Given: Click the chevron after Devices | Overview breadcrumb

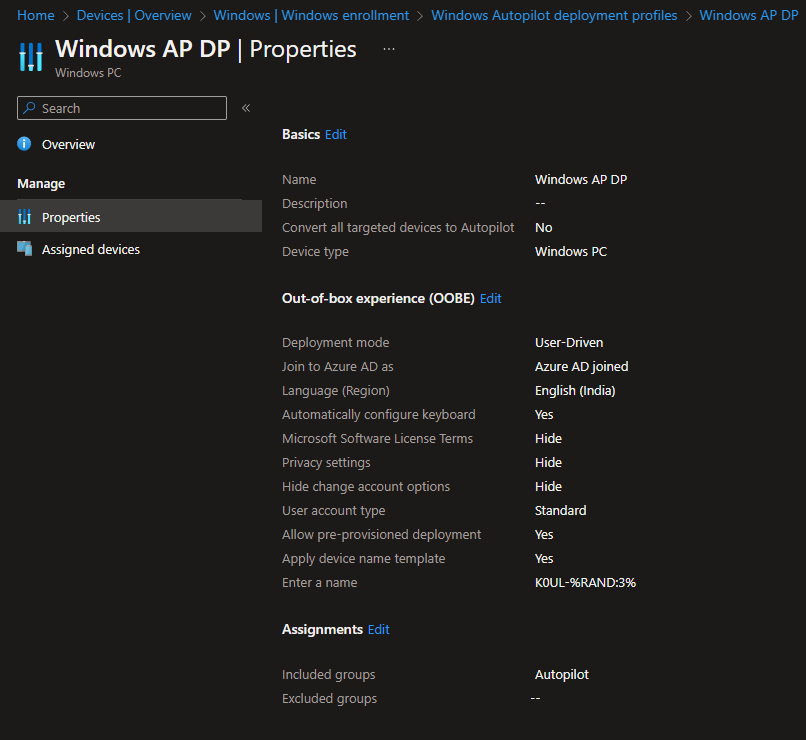Looking at the screenshot, I should tap(203, 16).
